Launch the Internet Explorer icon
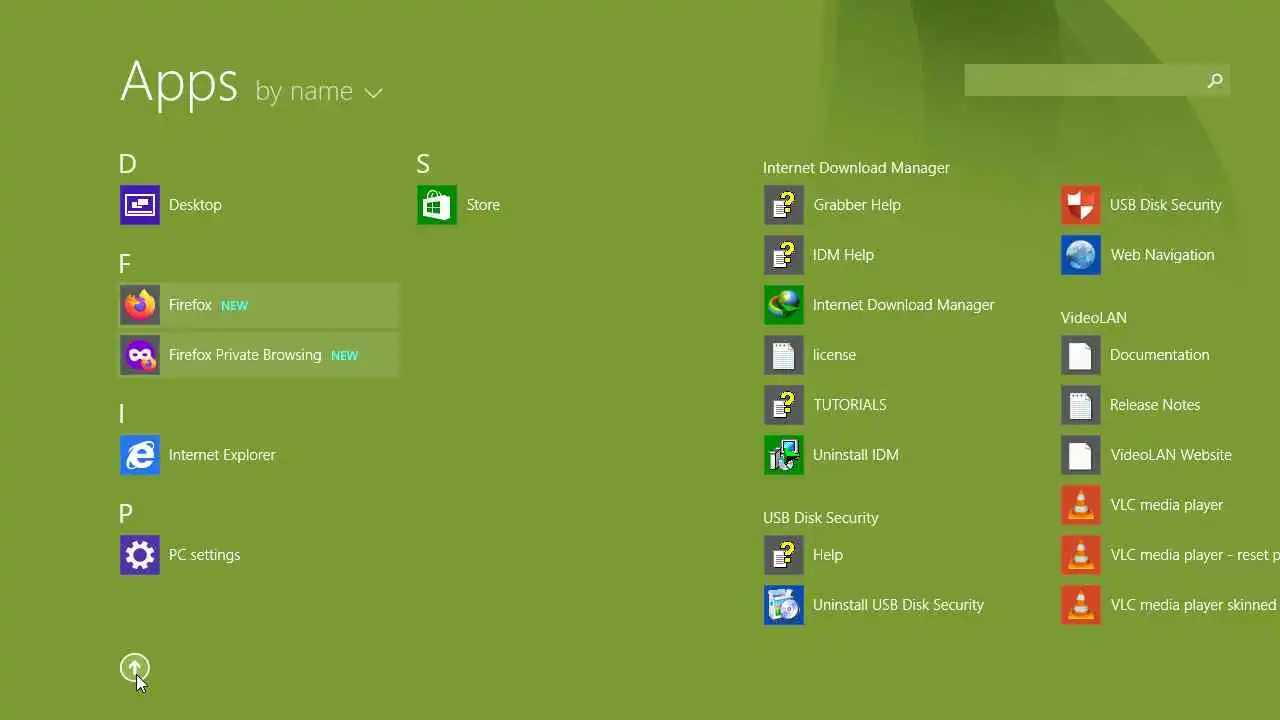The height and width of the screenshot is (720, 1280). 140,455
